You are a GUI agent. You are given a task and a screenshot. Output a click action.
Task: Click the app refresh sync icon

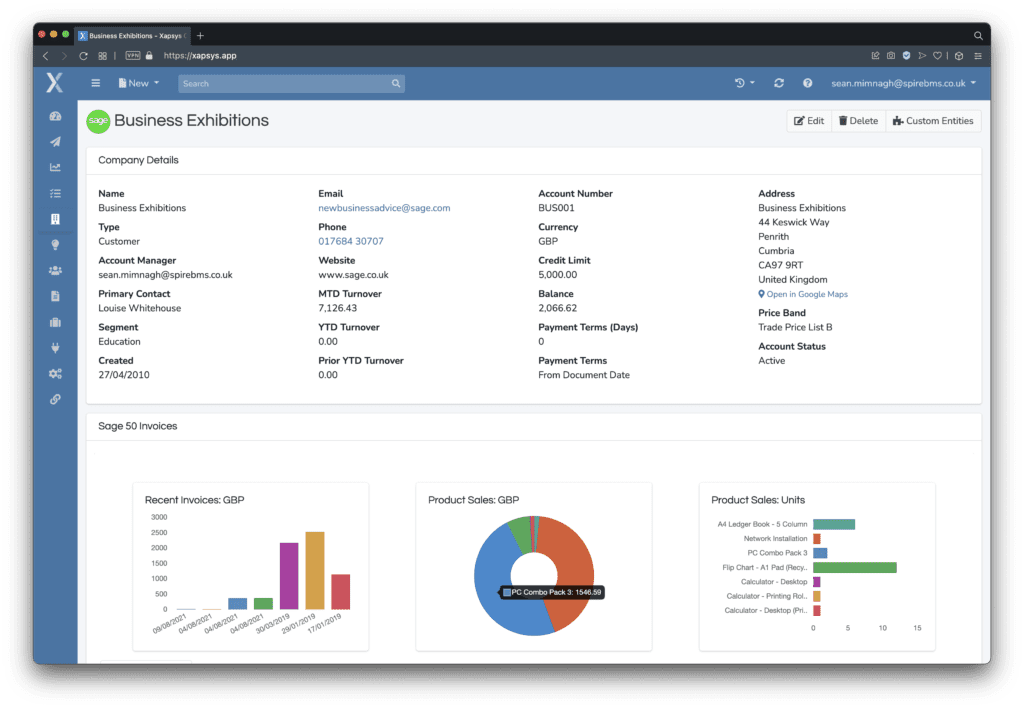click(x=778, y=83)
